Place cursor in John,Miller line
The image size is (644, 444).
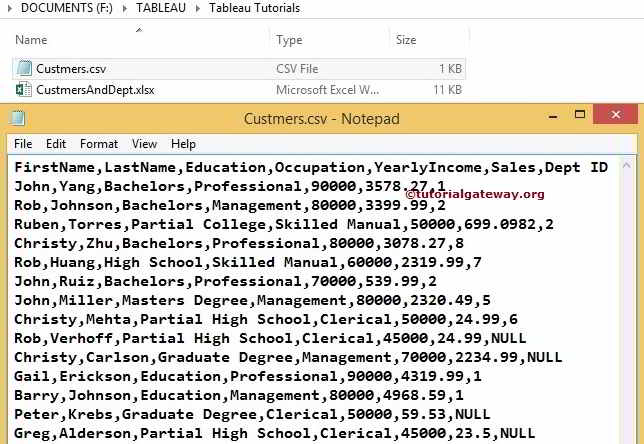pos(252,300)
